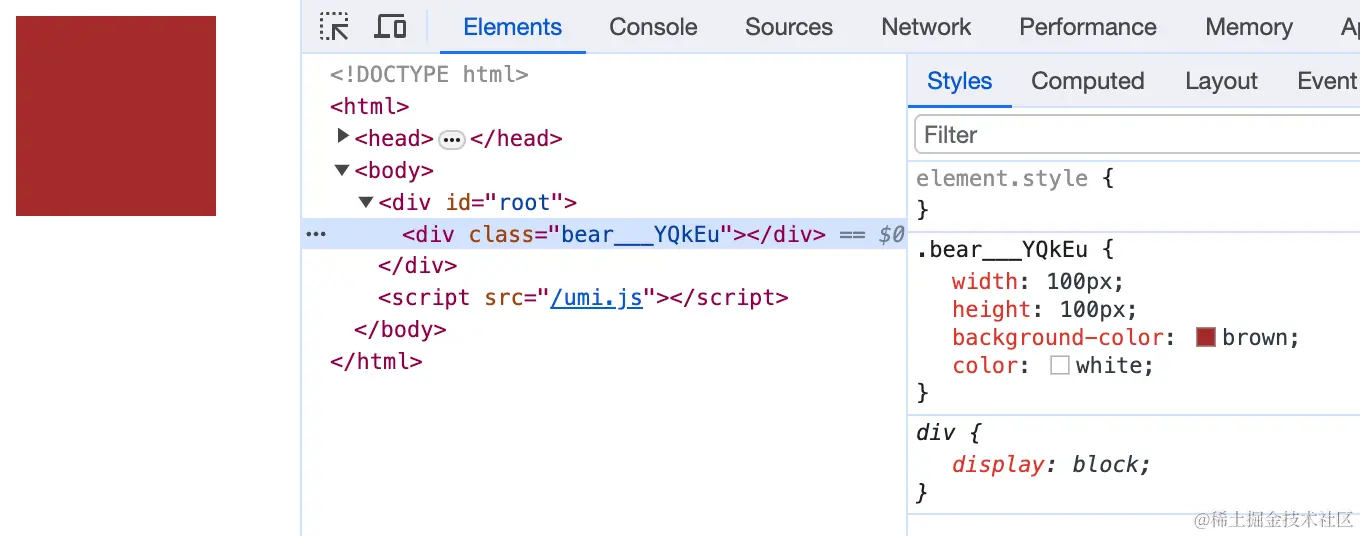The image size is (1360, 536).
Task: Collapse the div root node
Action: point(366,202)
